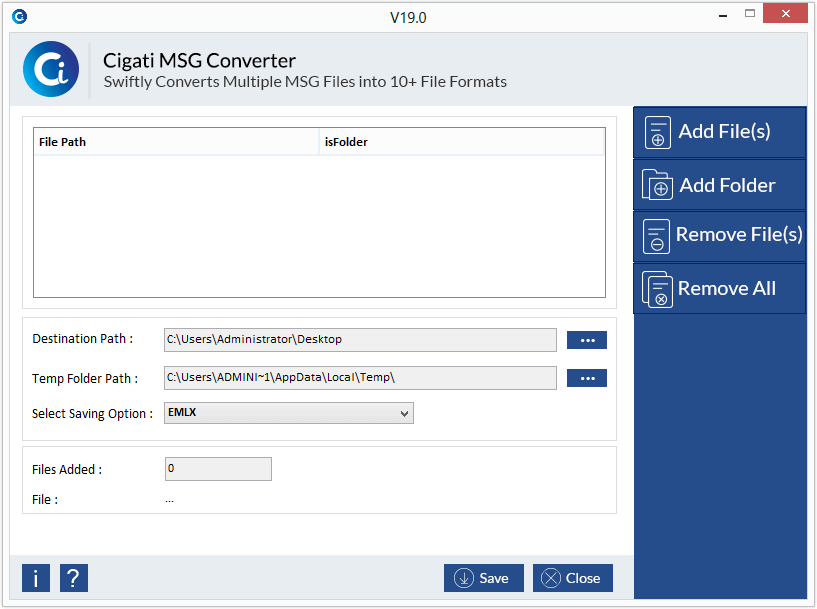Click the 'Files Added :' label
The width and height of the screenshot is (817, 609).
pos(67,469)
